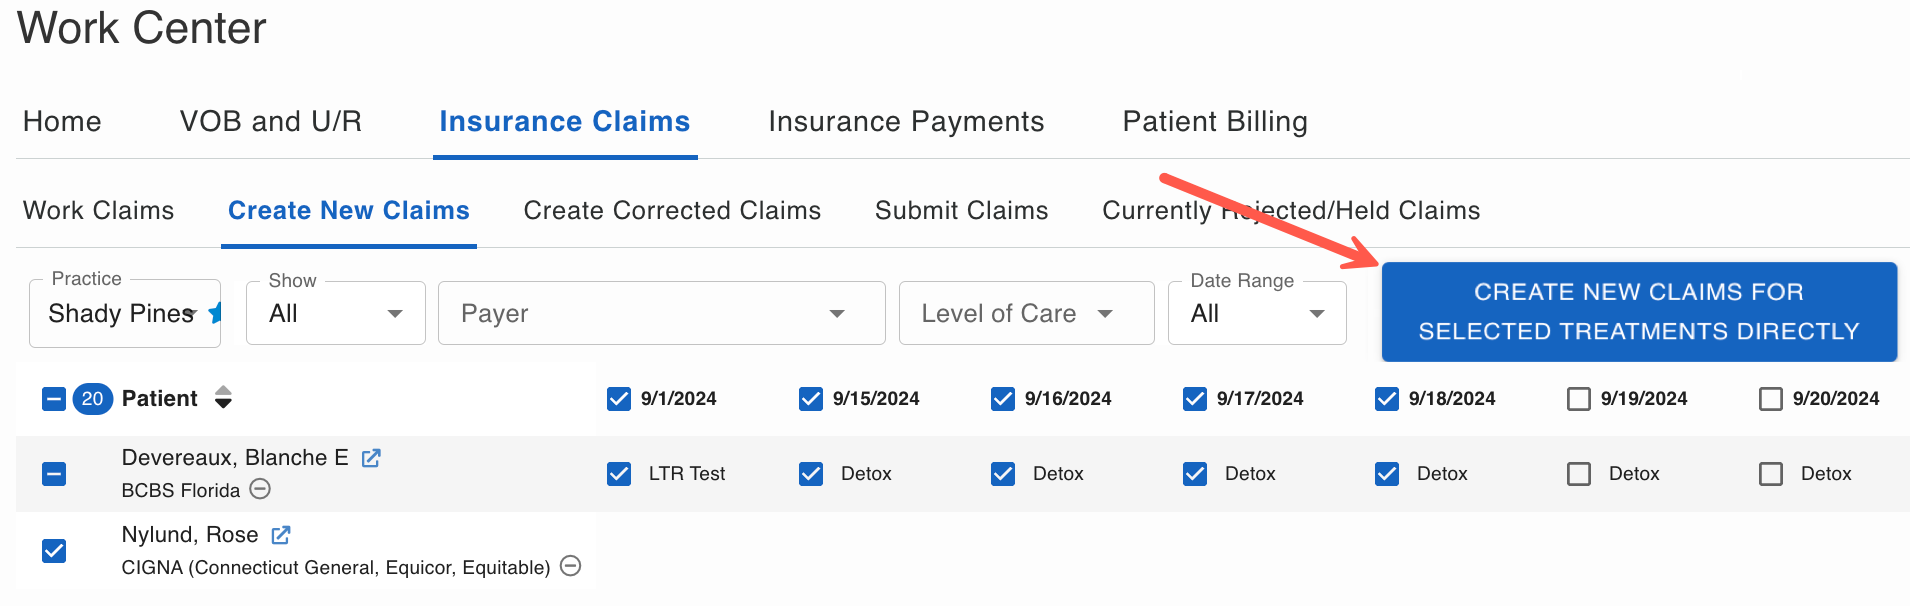Click Create New Claims for Selected Treatments Directly
Viewport: 1910px width, 606px height.
[1638, 311]
